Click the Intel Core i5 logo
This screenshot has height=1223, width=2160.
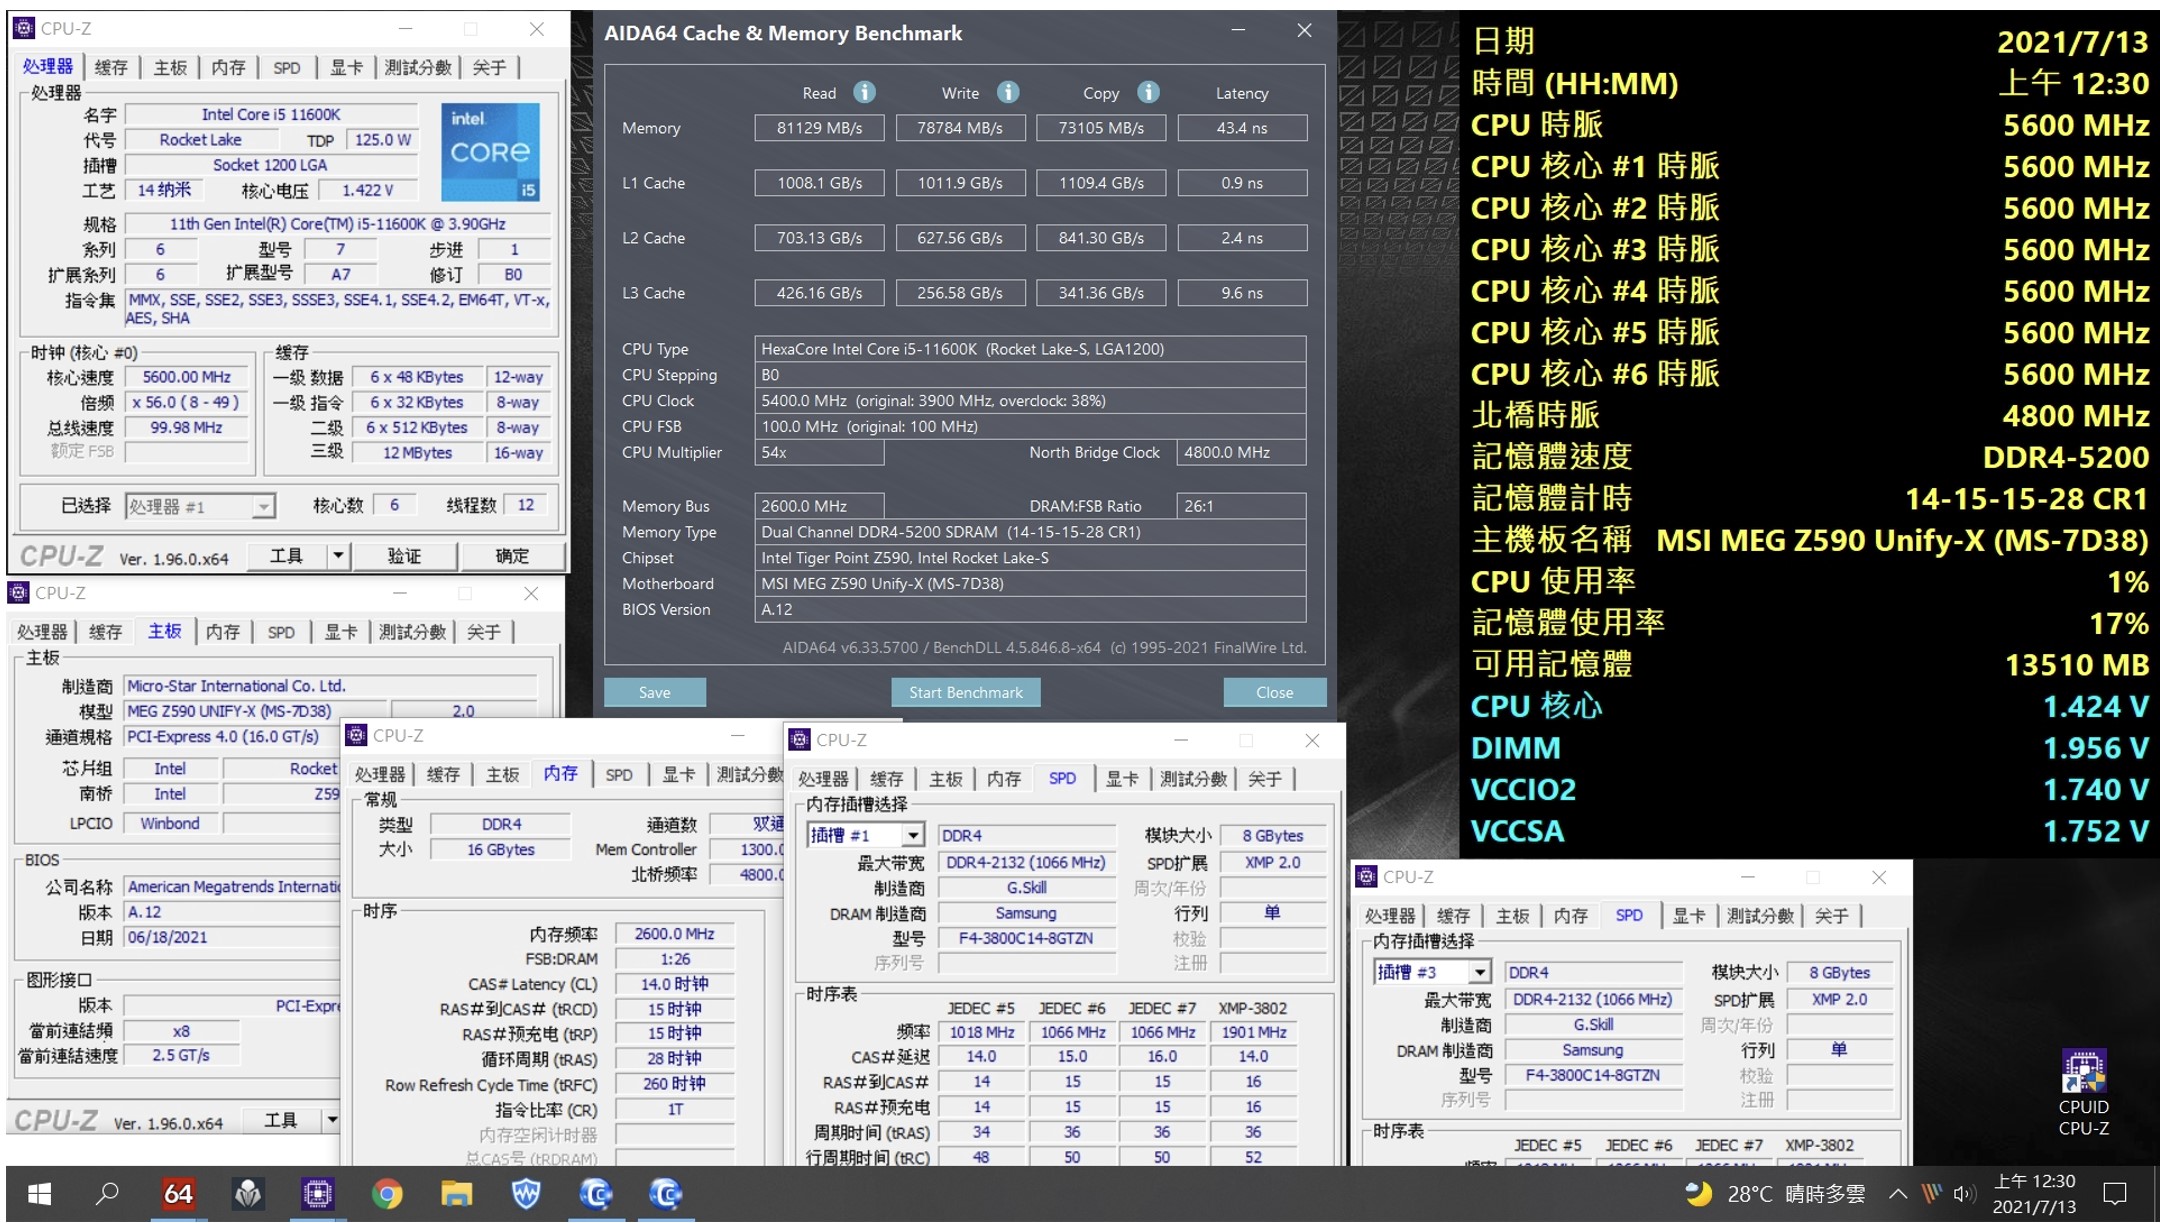coord(490,152)
